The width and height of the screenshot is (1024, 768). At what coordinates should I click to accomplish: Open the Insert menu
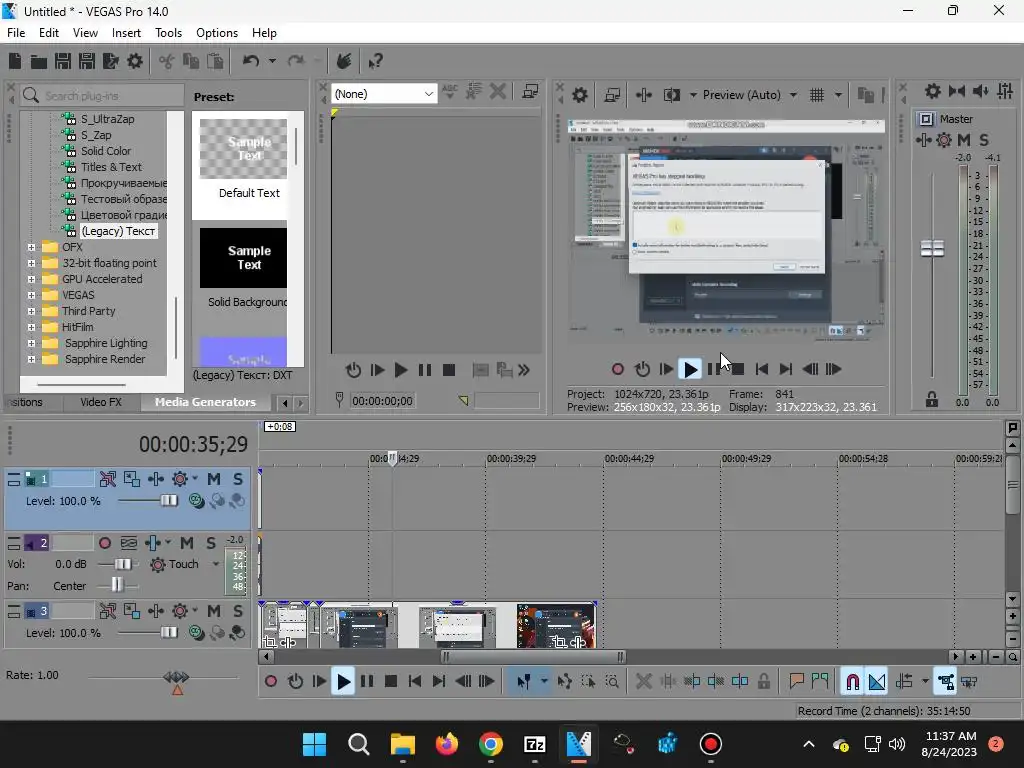126,33
